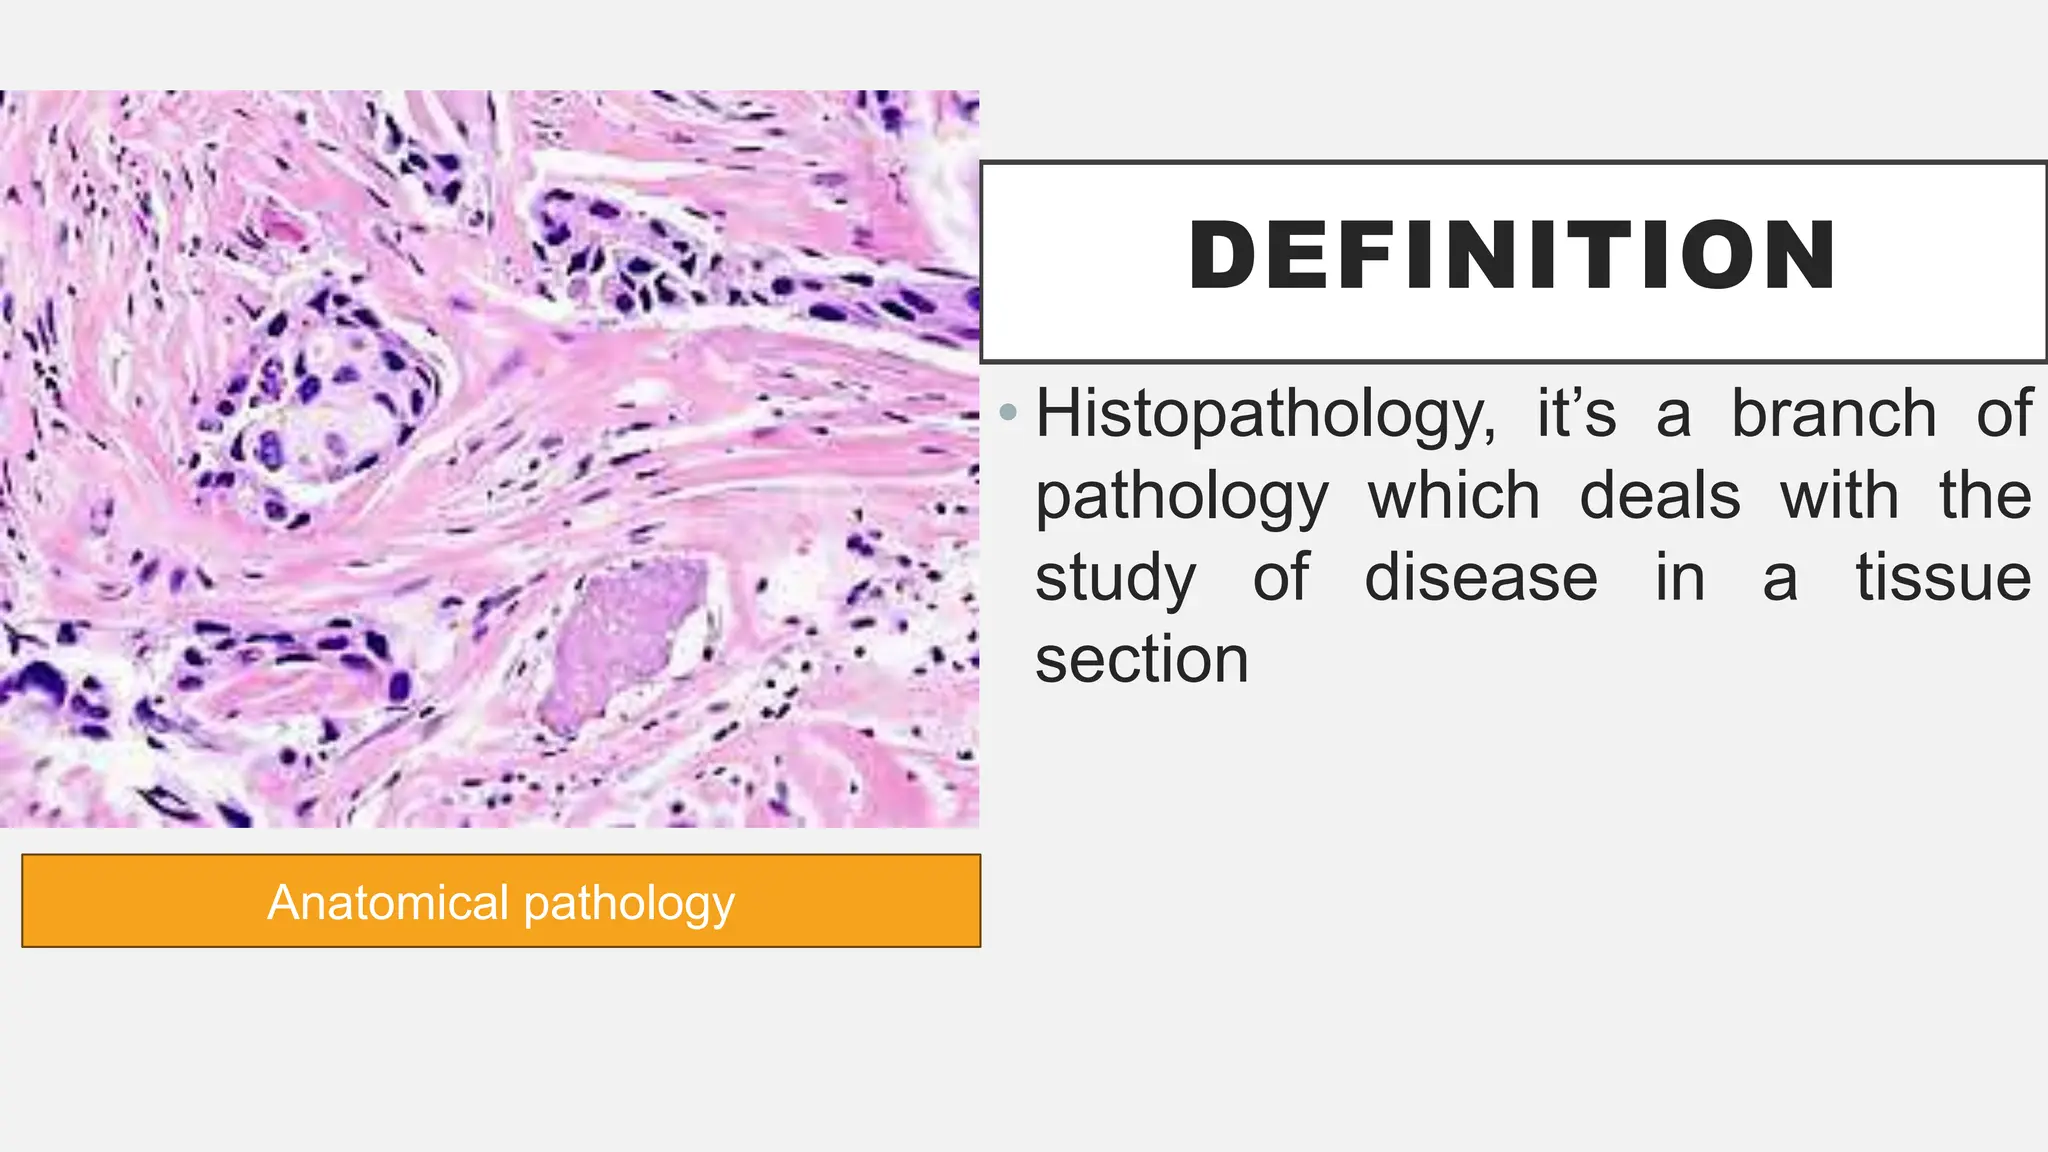This screenshot has height=1152, width=2048.
Task: Click the word branch in first line
Action: (x=1833, y=414)
